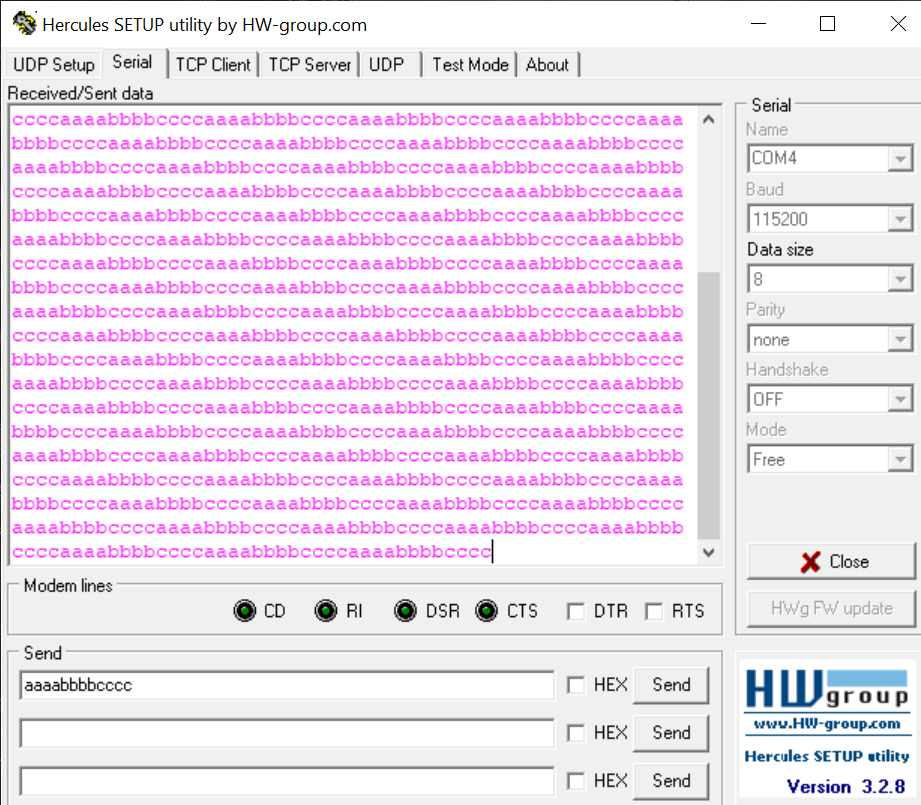Viewport: 921px width, 805px height.
Task: Open the Parity dropdown
Action: tap(899, 338)
